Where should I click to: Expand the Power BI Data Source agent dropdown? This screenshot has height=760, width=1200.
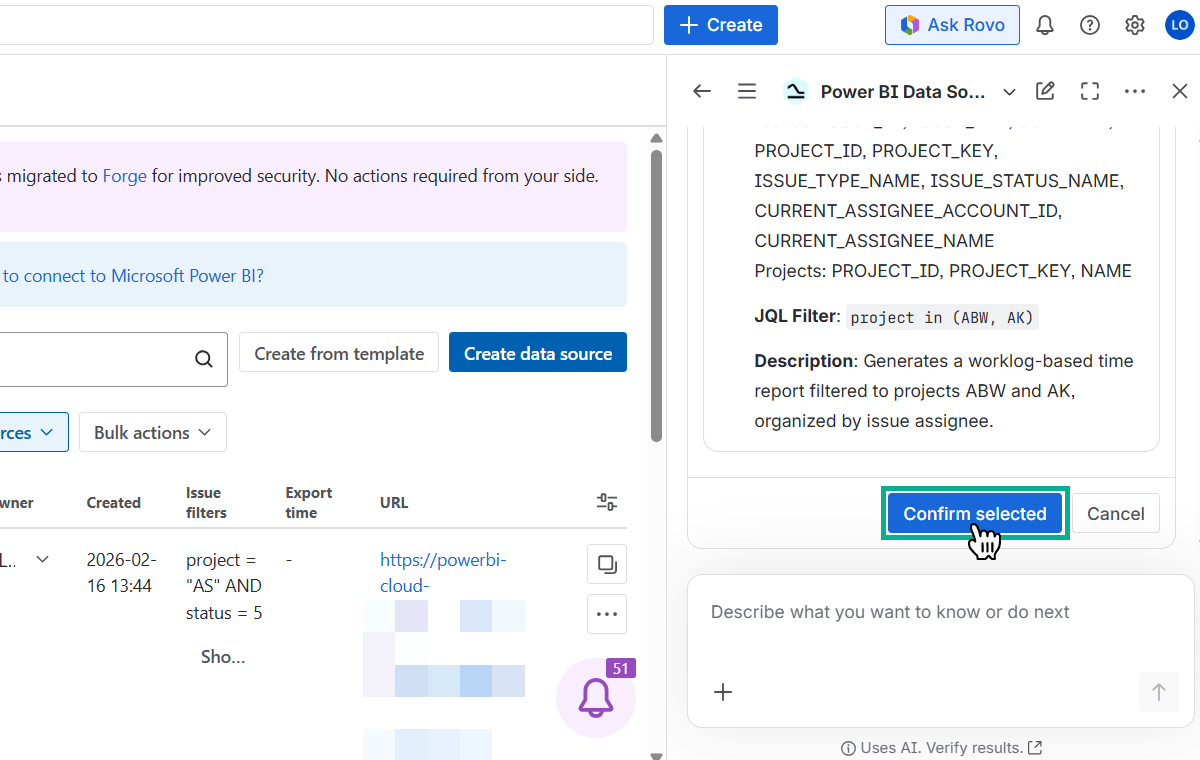[1009, 91]
